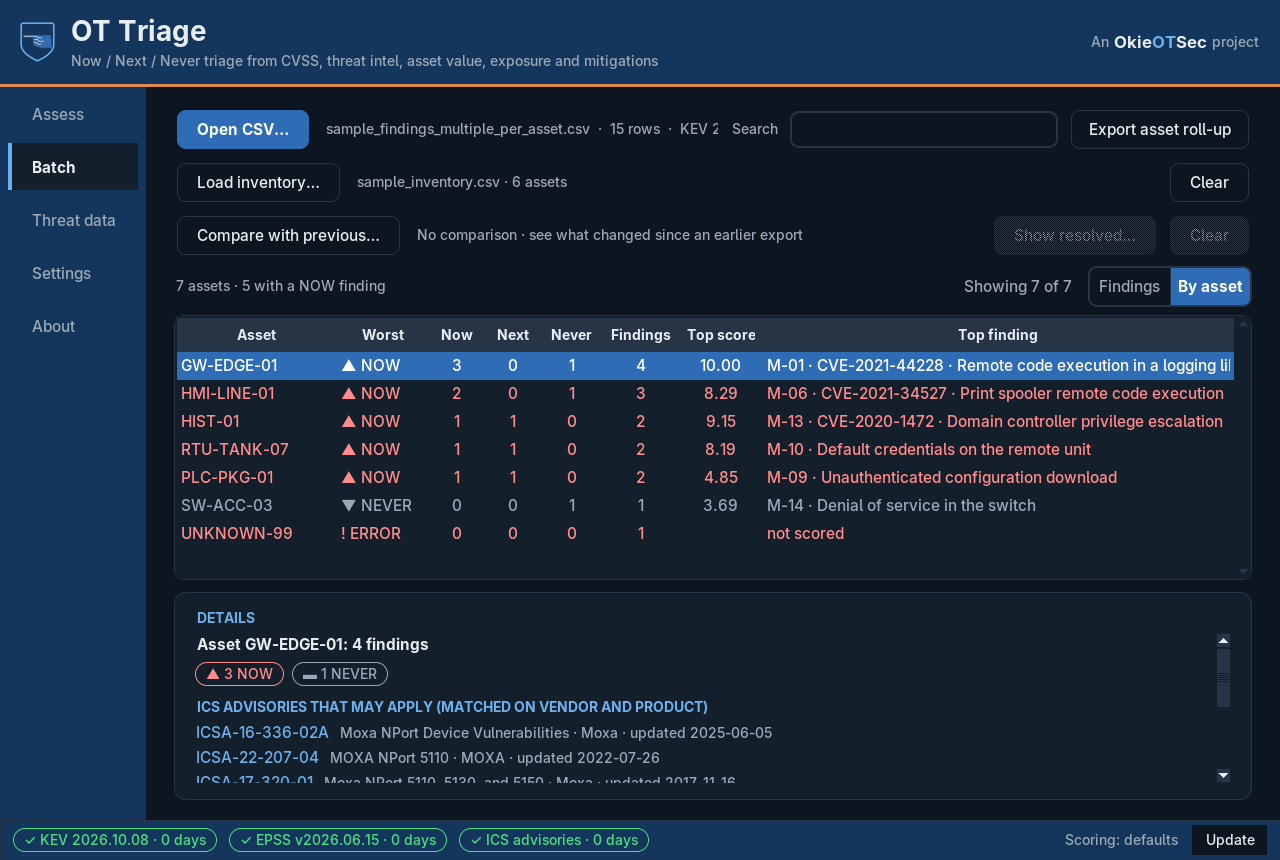This screenshot has height=860, width=1280.
Task: Click the details panel scroll-up arrow
Action: [1223, 640]
